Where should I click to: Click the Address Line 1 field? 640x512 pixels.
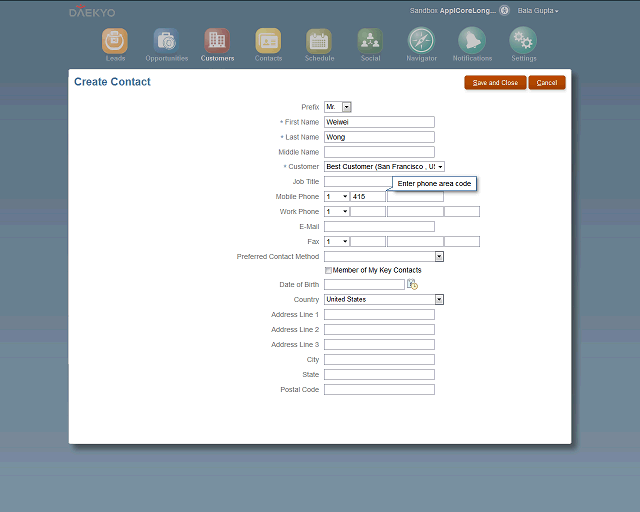point(379,314)
